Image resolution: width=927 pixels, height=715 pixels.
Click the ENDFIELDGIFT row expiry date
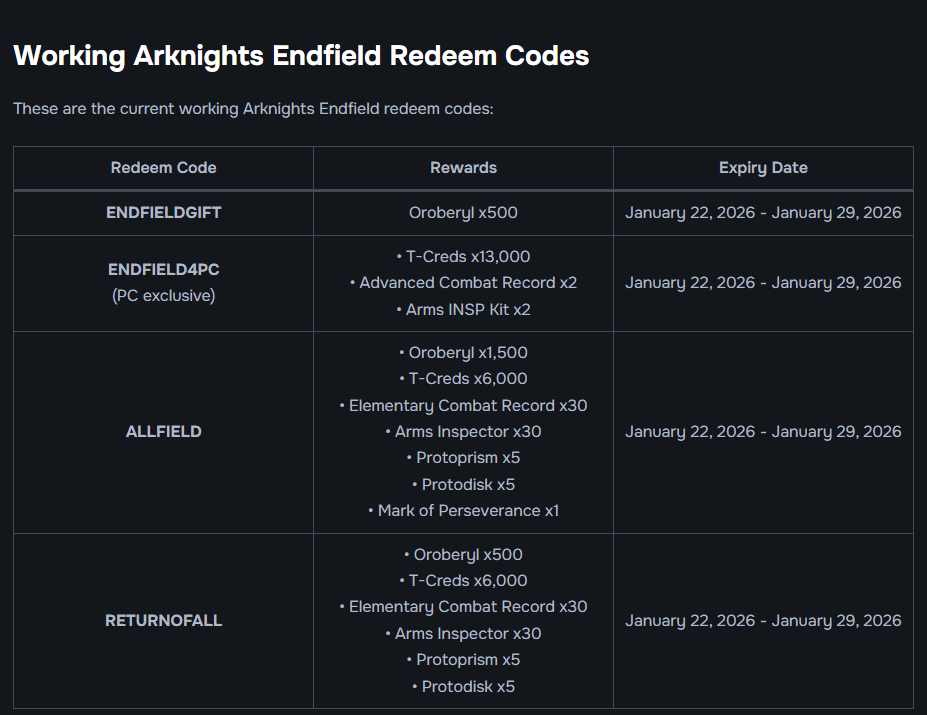click(763, 213)
